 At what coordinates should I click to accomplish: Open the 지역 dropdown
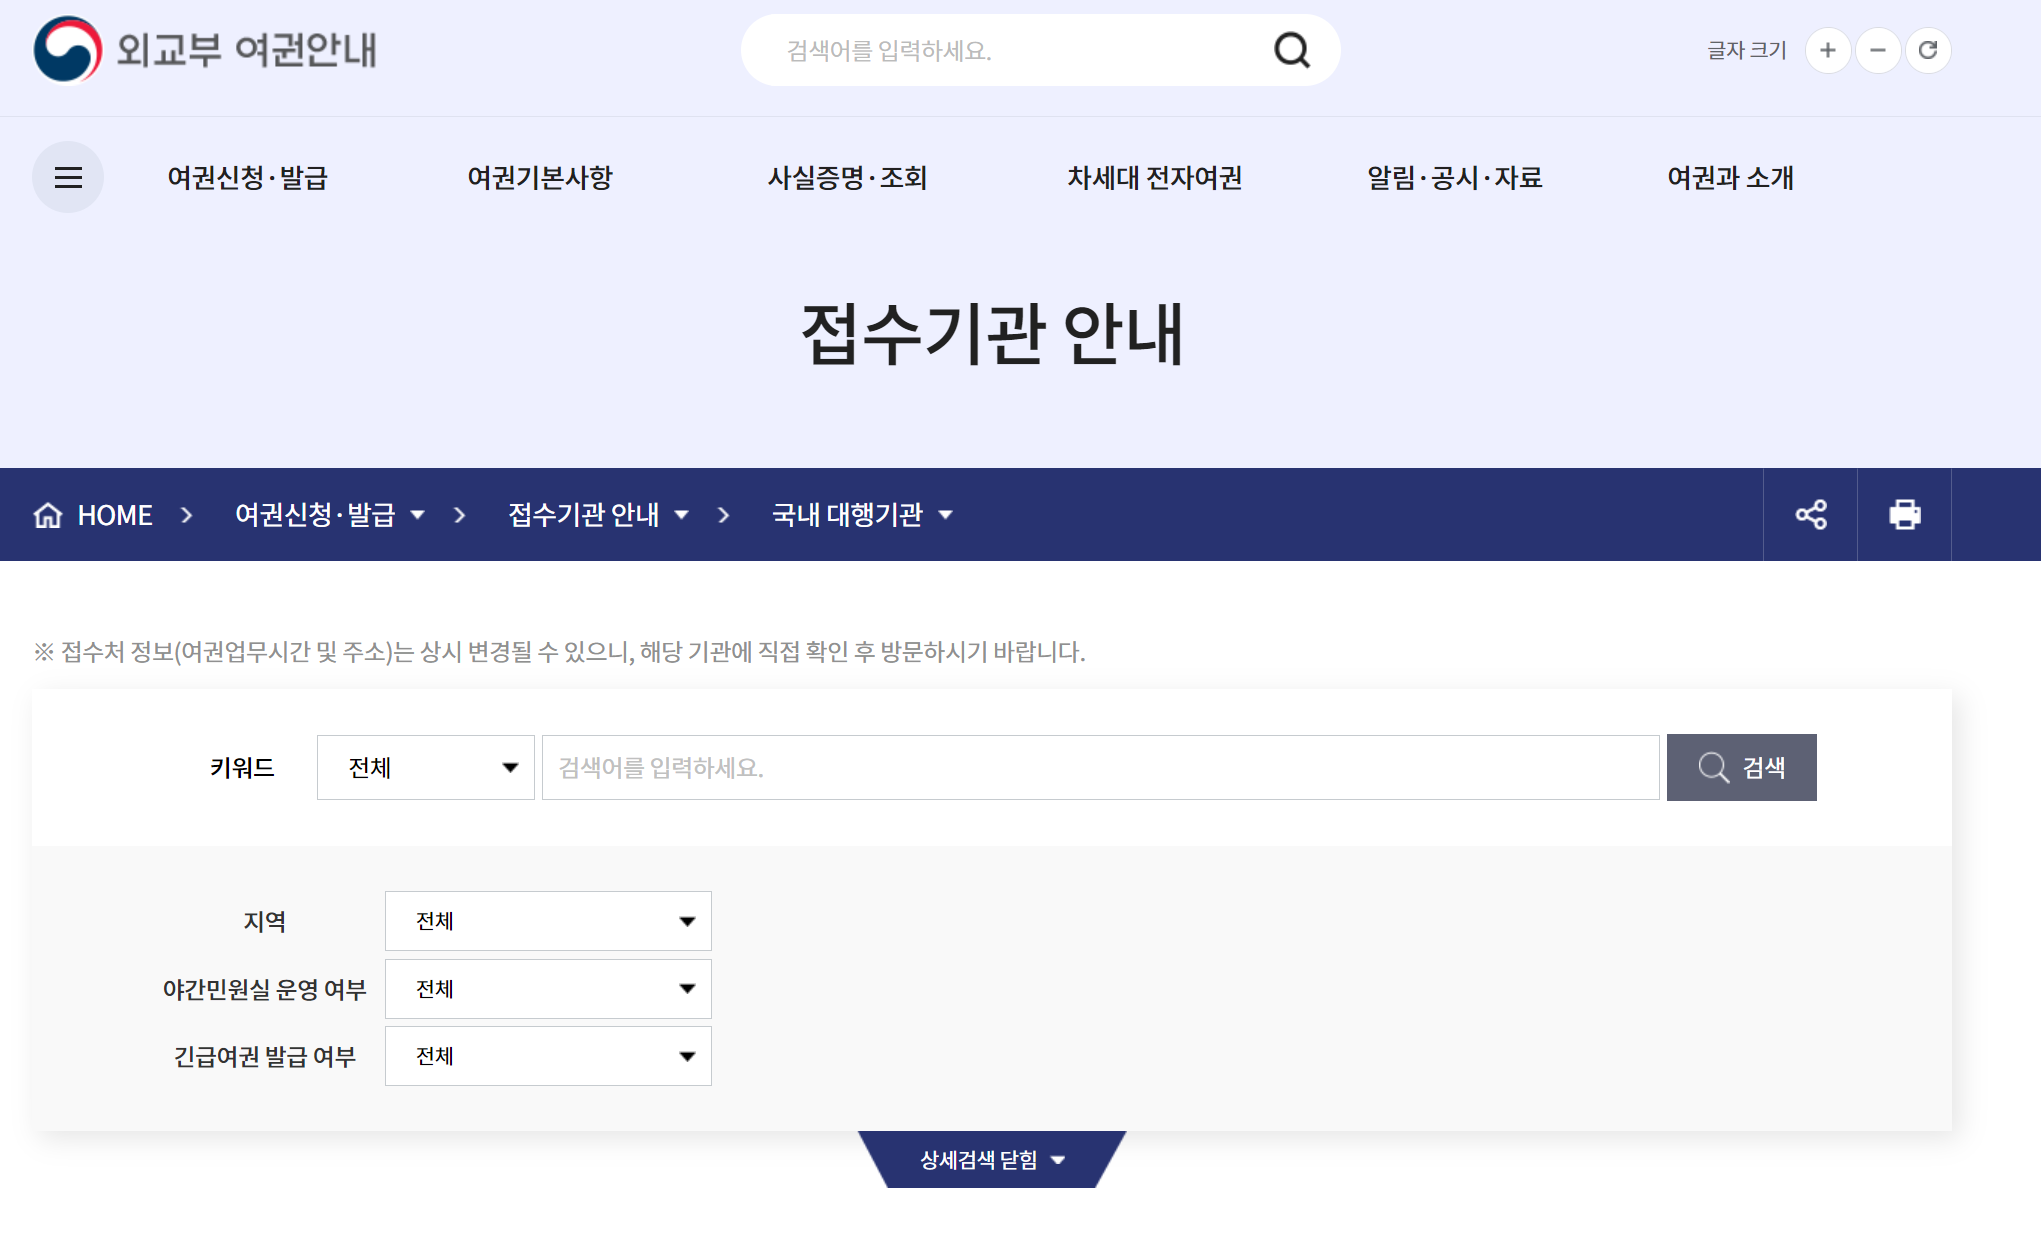click(x=548, y=921)
